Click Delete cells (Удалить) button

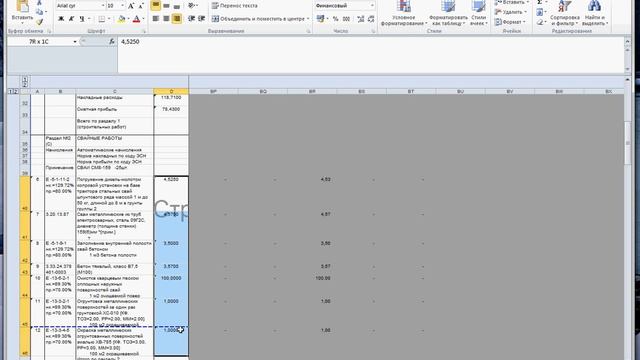coord(510,12)
